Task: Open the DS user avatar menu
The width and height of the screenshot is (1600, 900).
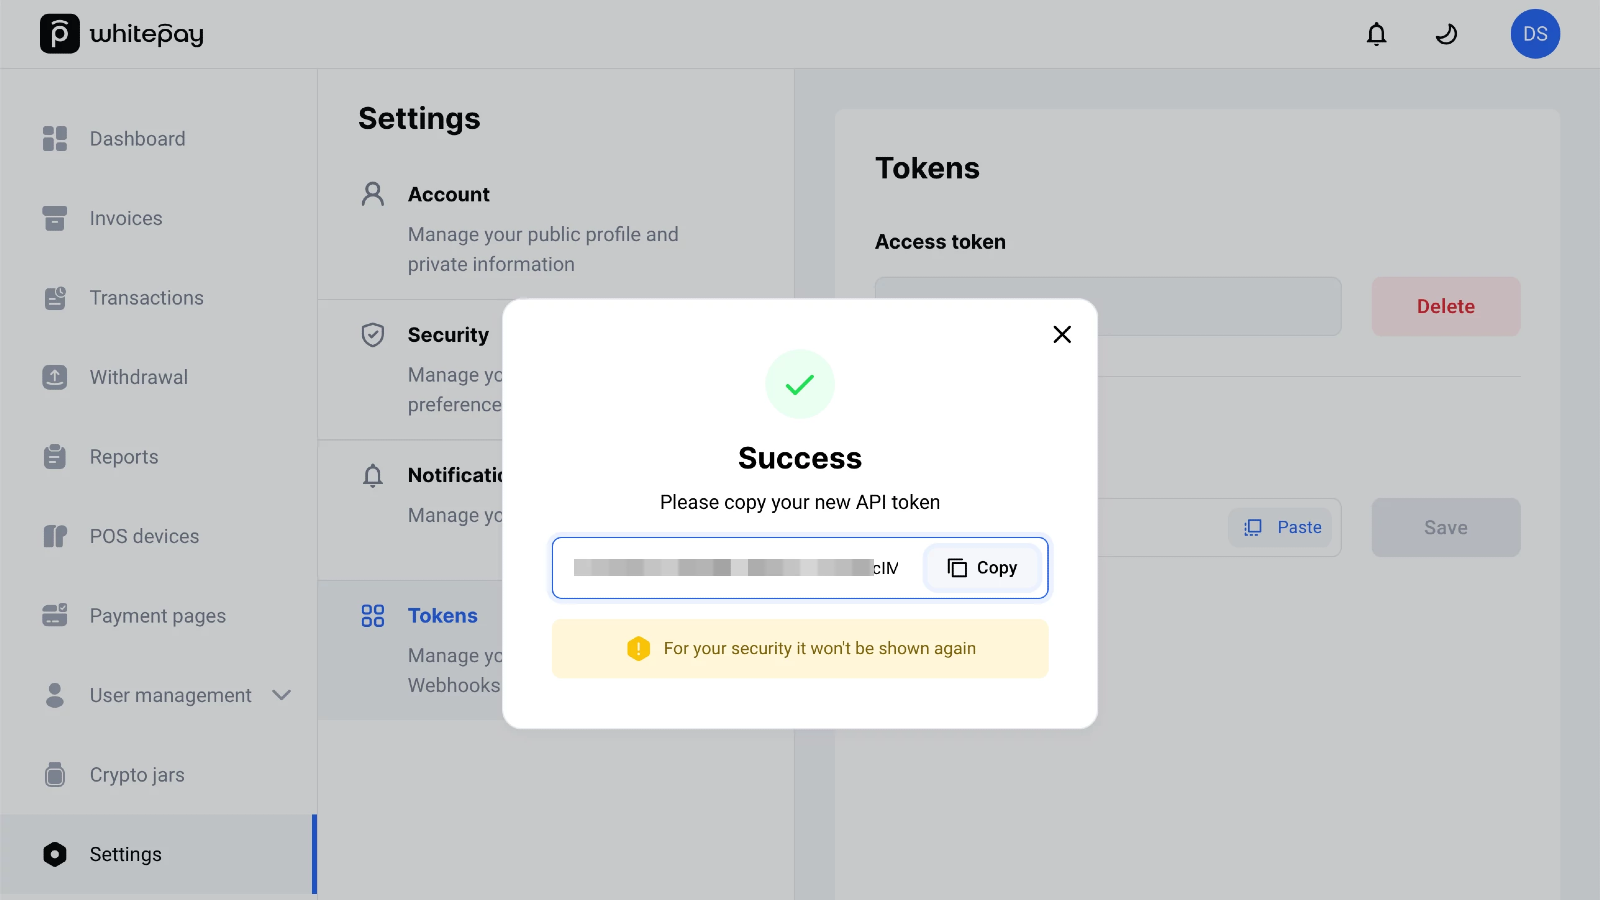Action: coord(1535,34)
